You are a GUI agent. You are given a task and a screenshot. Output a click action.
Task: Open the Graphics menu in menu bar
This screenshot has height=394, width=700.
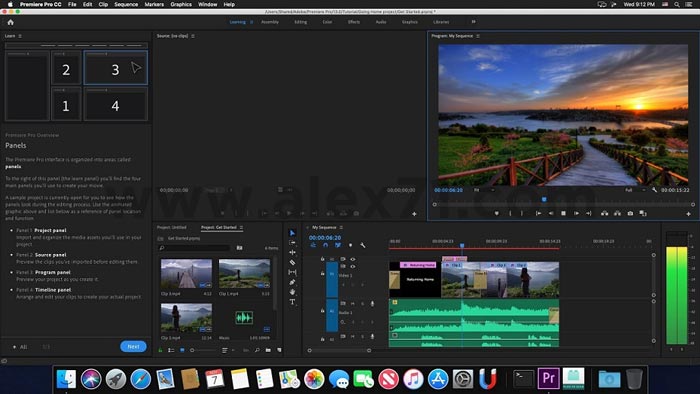pyautogui.click(x=181, y=4)
